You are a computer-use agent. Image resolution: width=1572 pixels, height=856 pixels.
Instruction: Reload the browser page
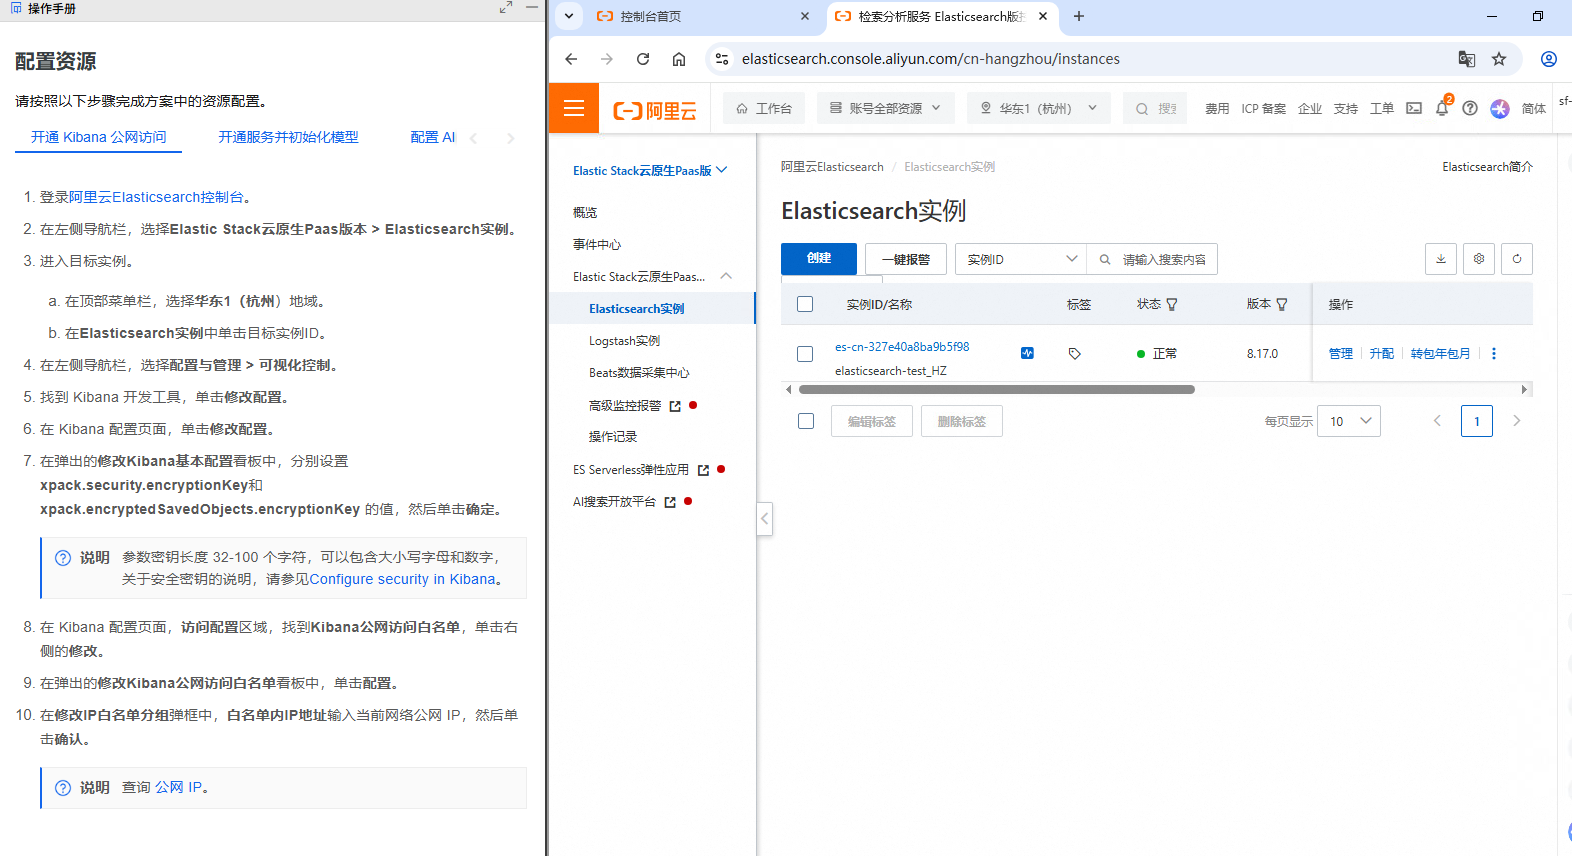[643, 59]
